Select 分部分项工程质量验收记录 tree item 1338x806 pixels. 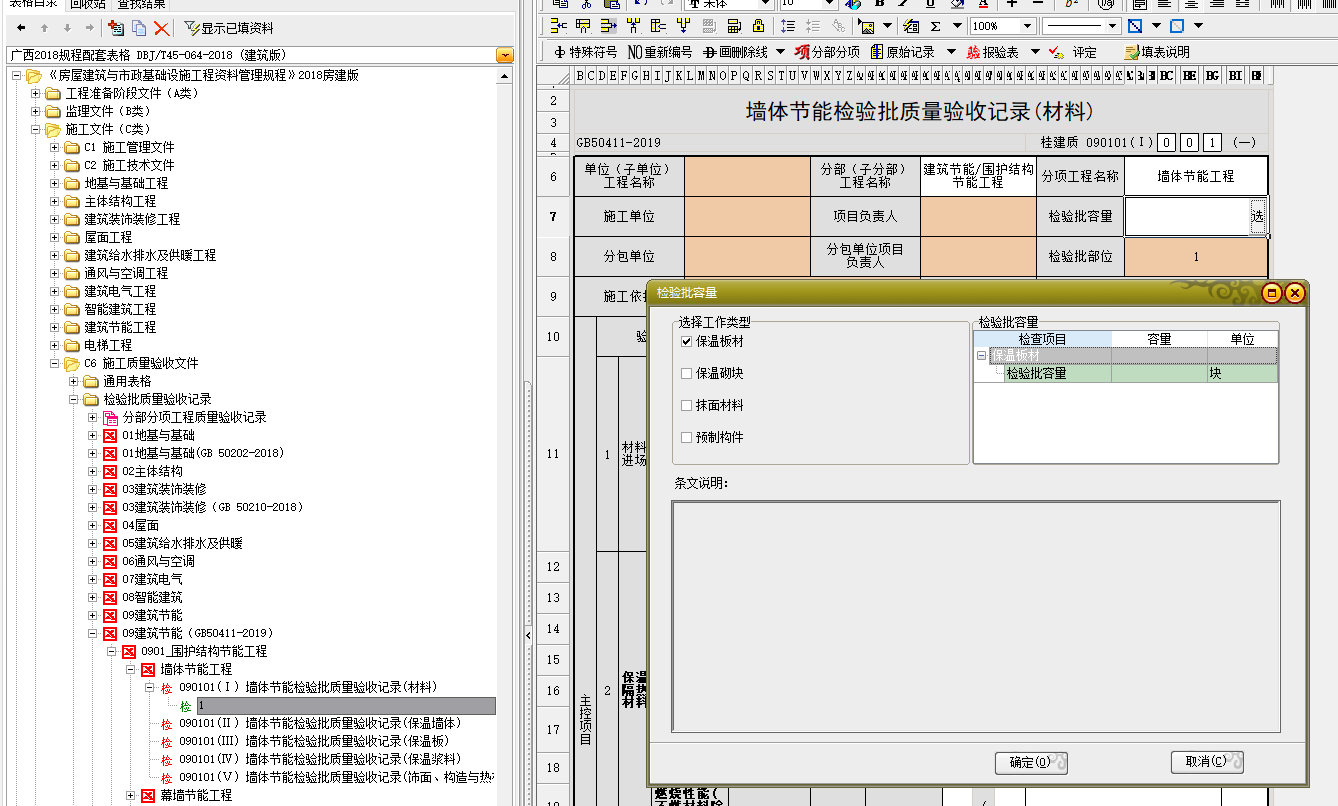pos(194,417)
